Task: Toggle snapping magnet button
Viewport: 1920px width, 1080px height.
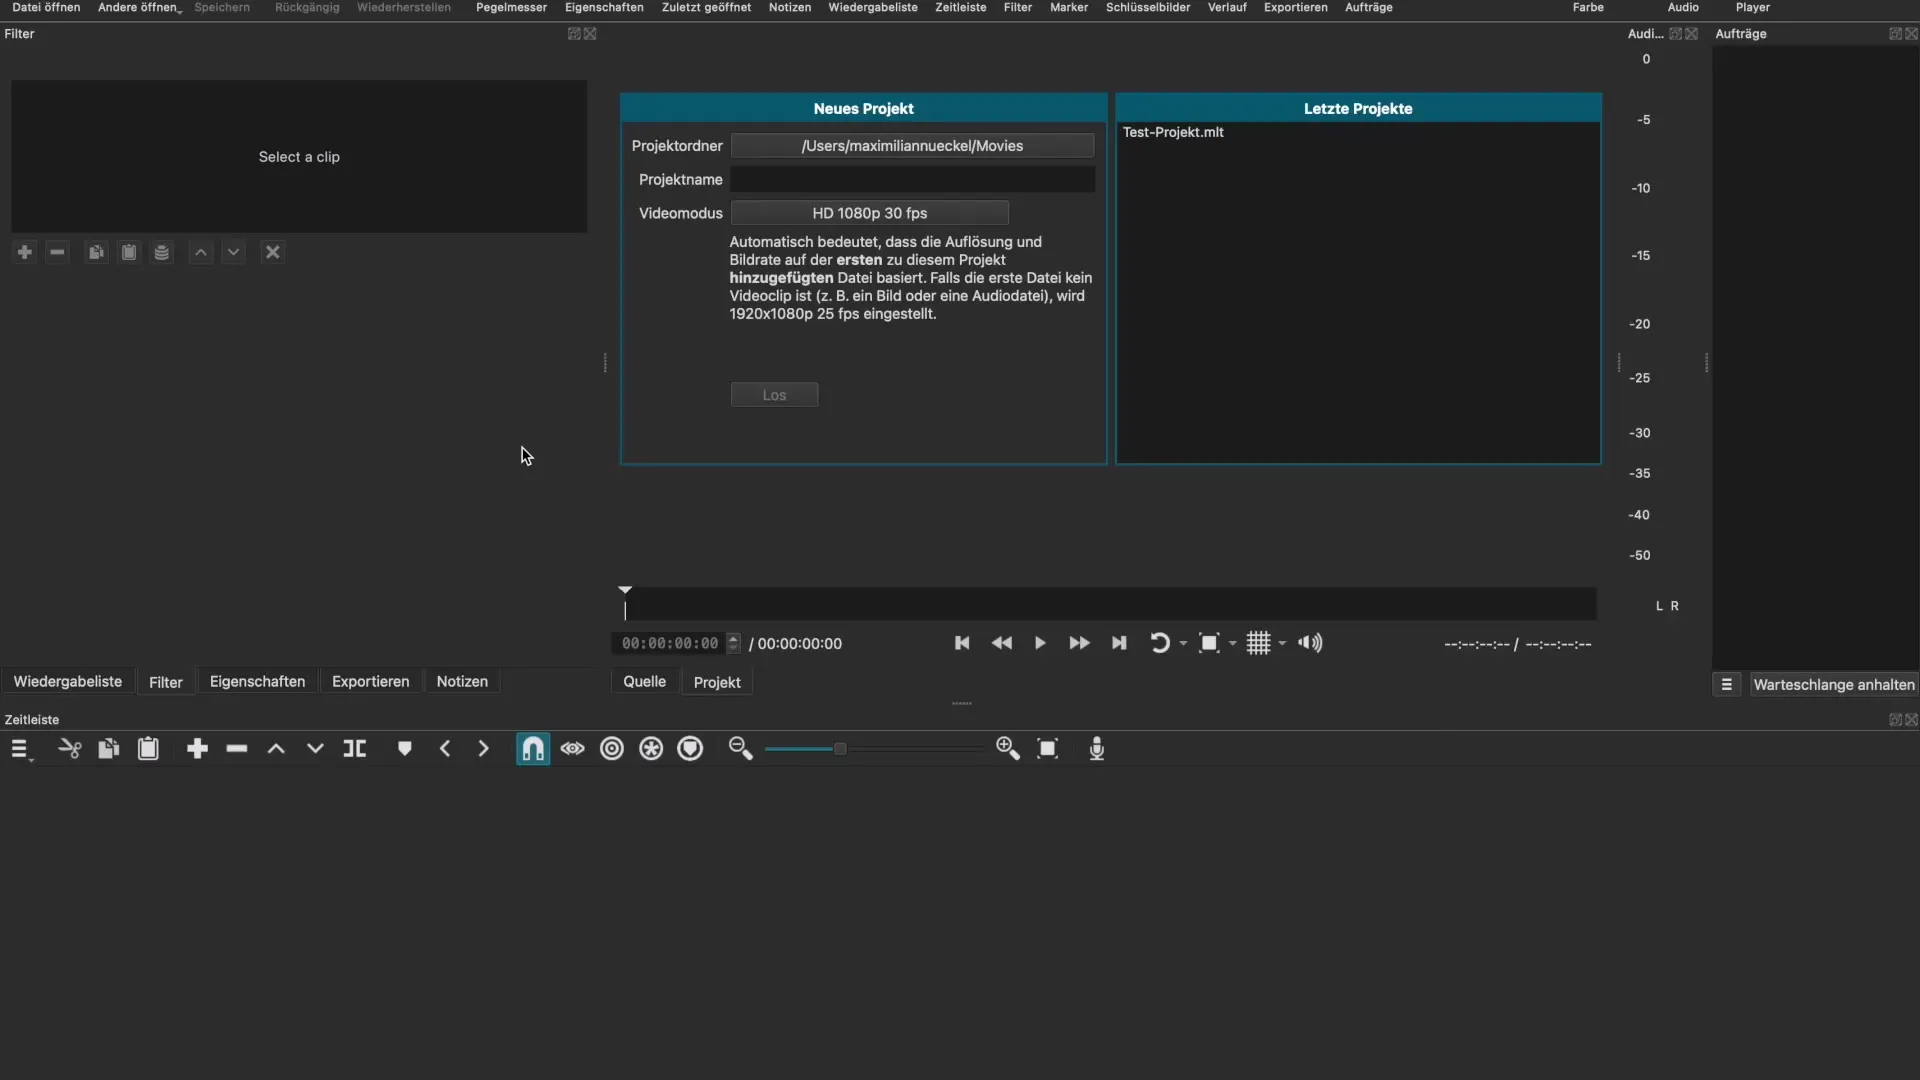Action: click(x=533, y=749)
